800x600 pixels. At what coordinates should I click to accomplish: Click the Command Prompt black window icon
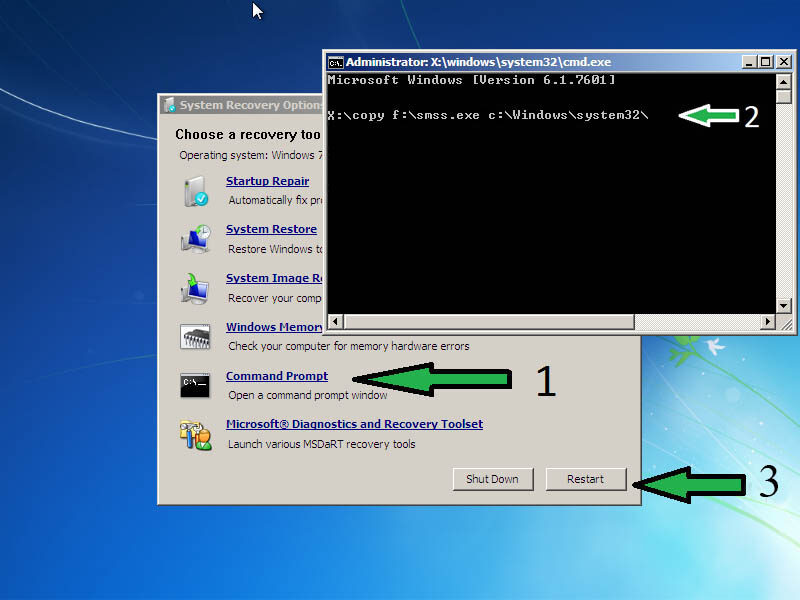[x=194, y=384]
